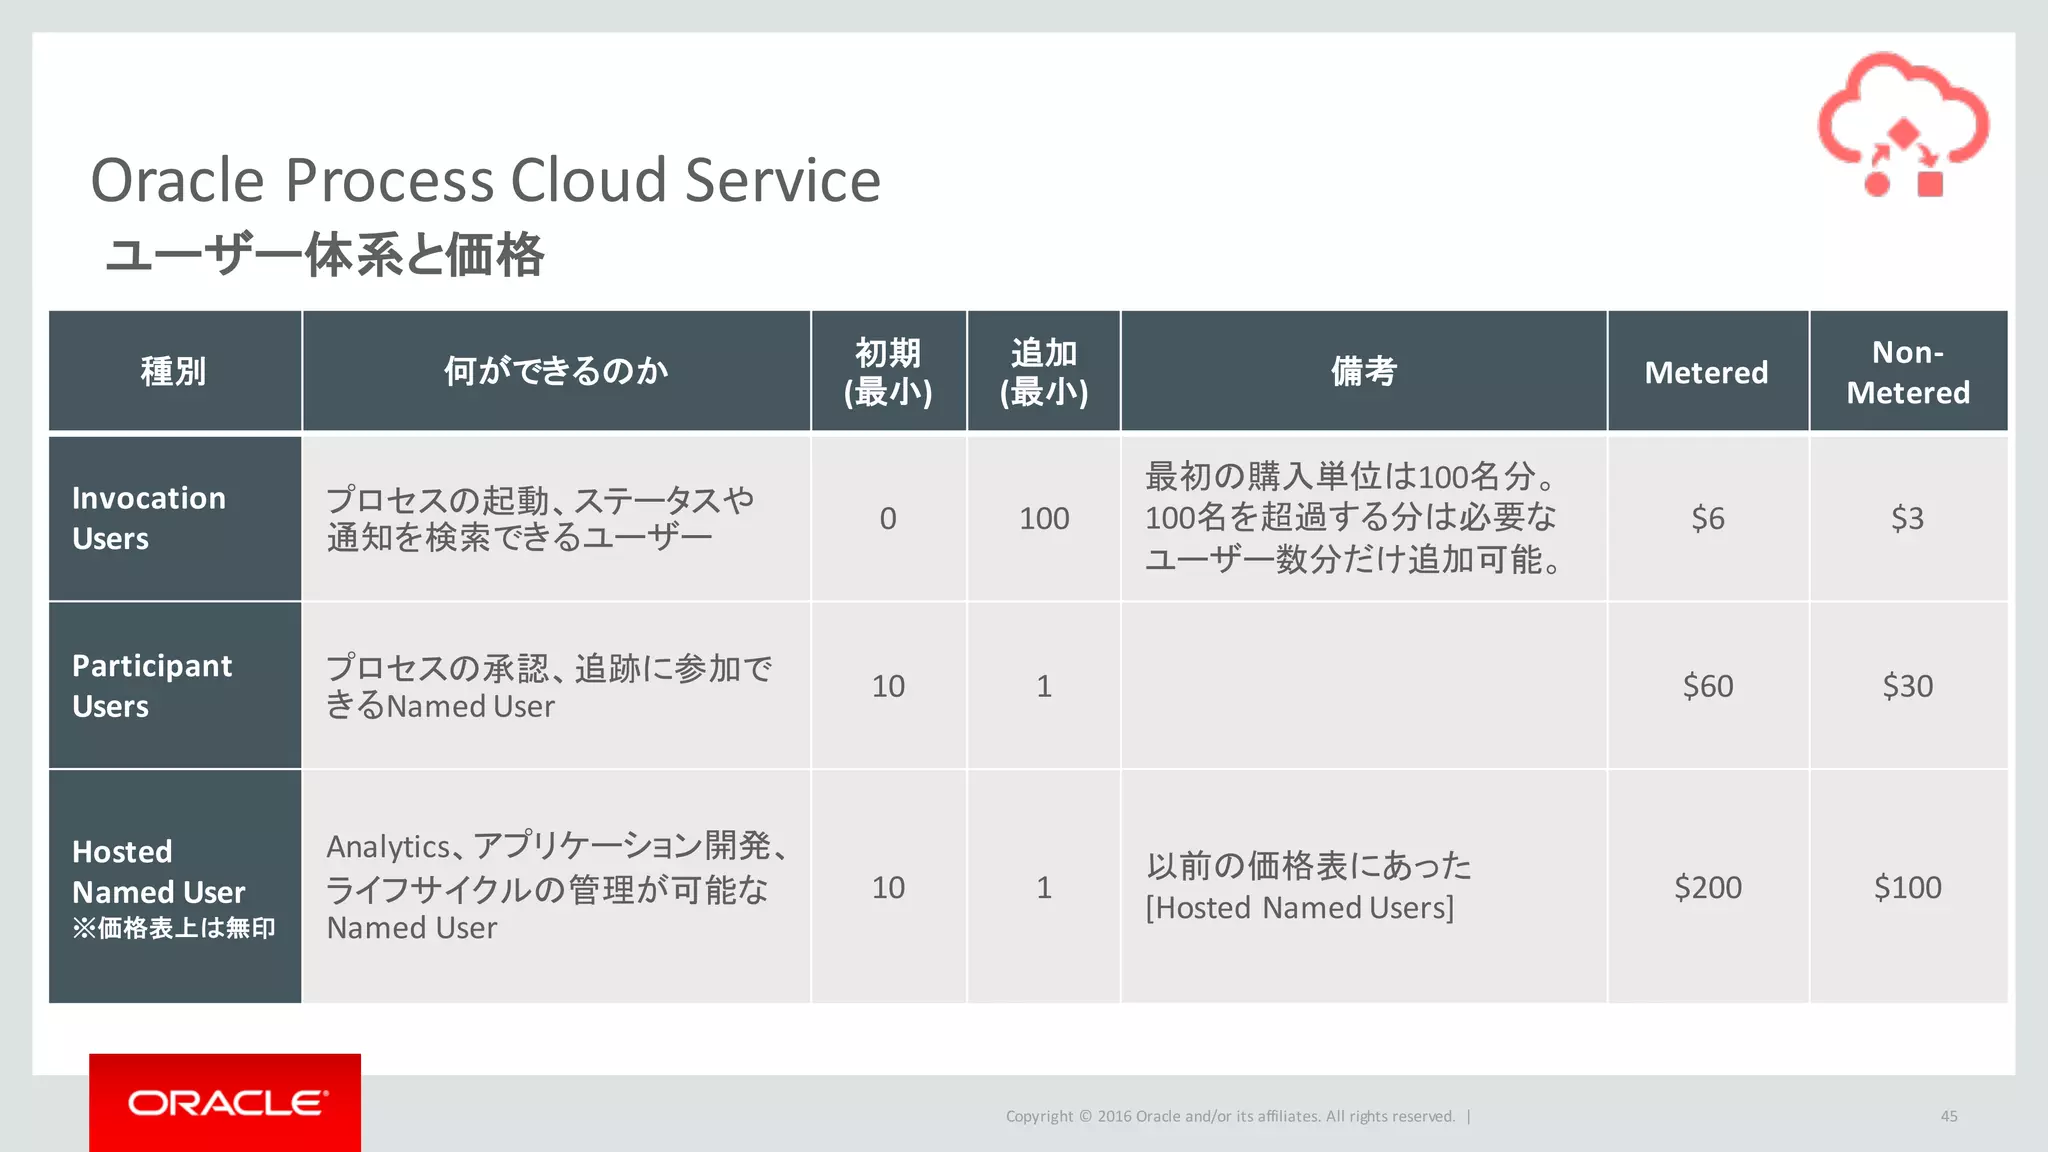Click the page number '45'
Image resolution: width=2048 pixels, height=1152 pixels.
(x=1949, y=1116)
